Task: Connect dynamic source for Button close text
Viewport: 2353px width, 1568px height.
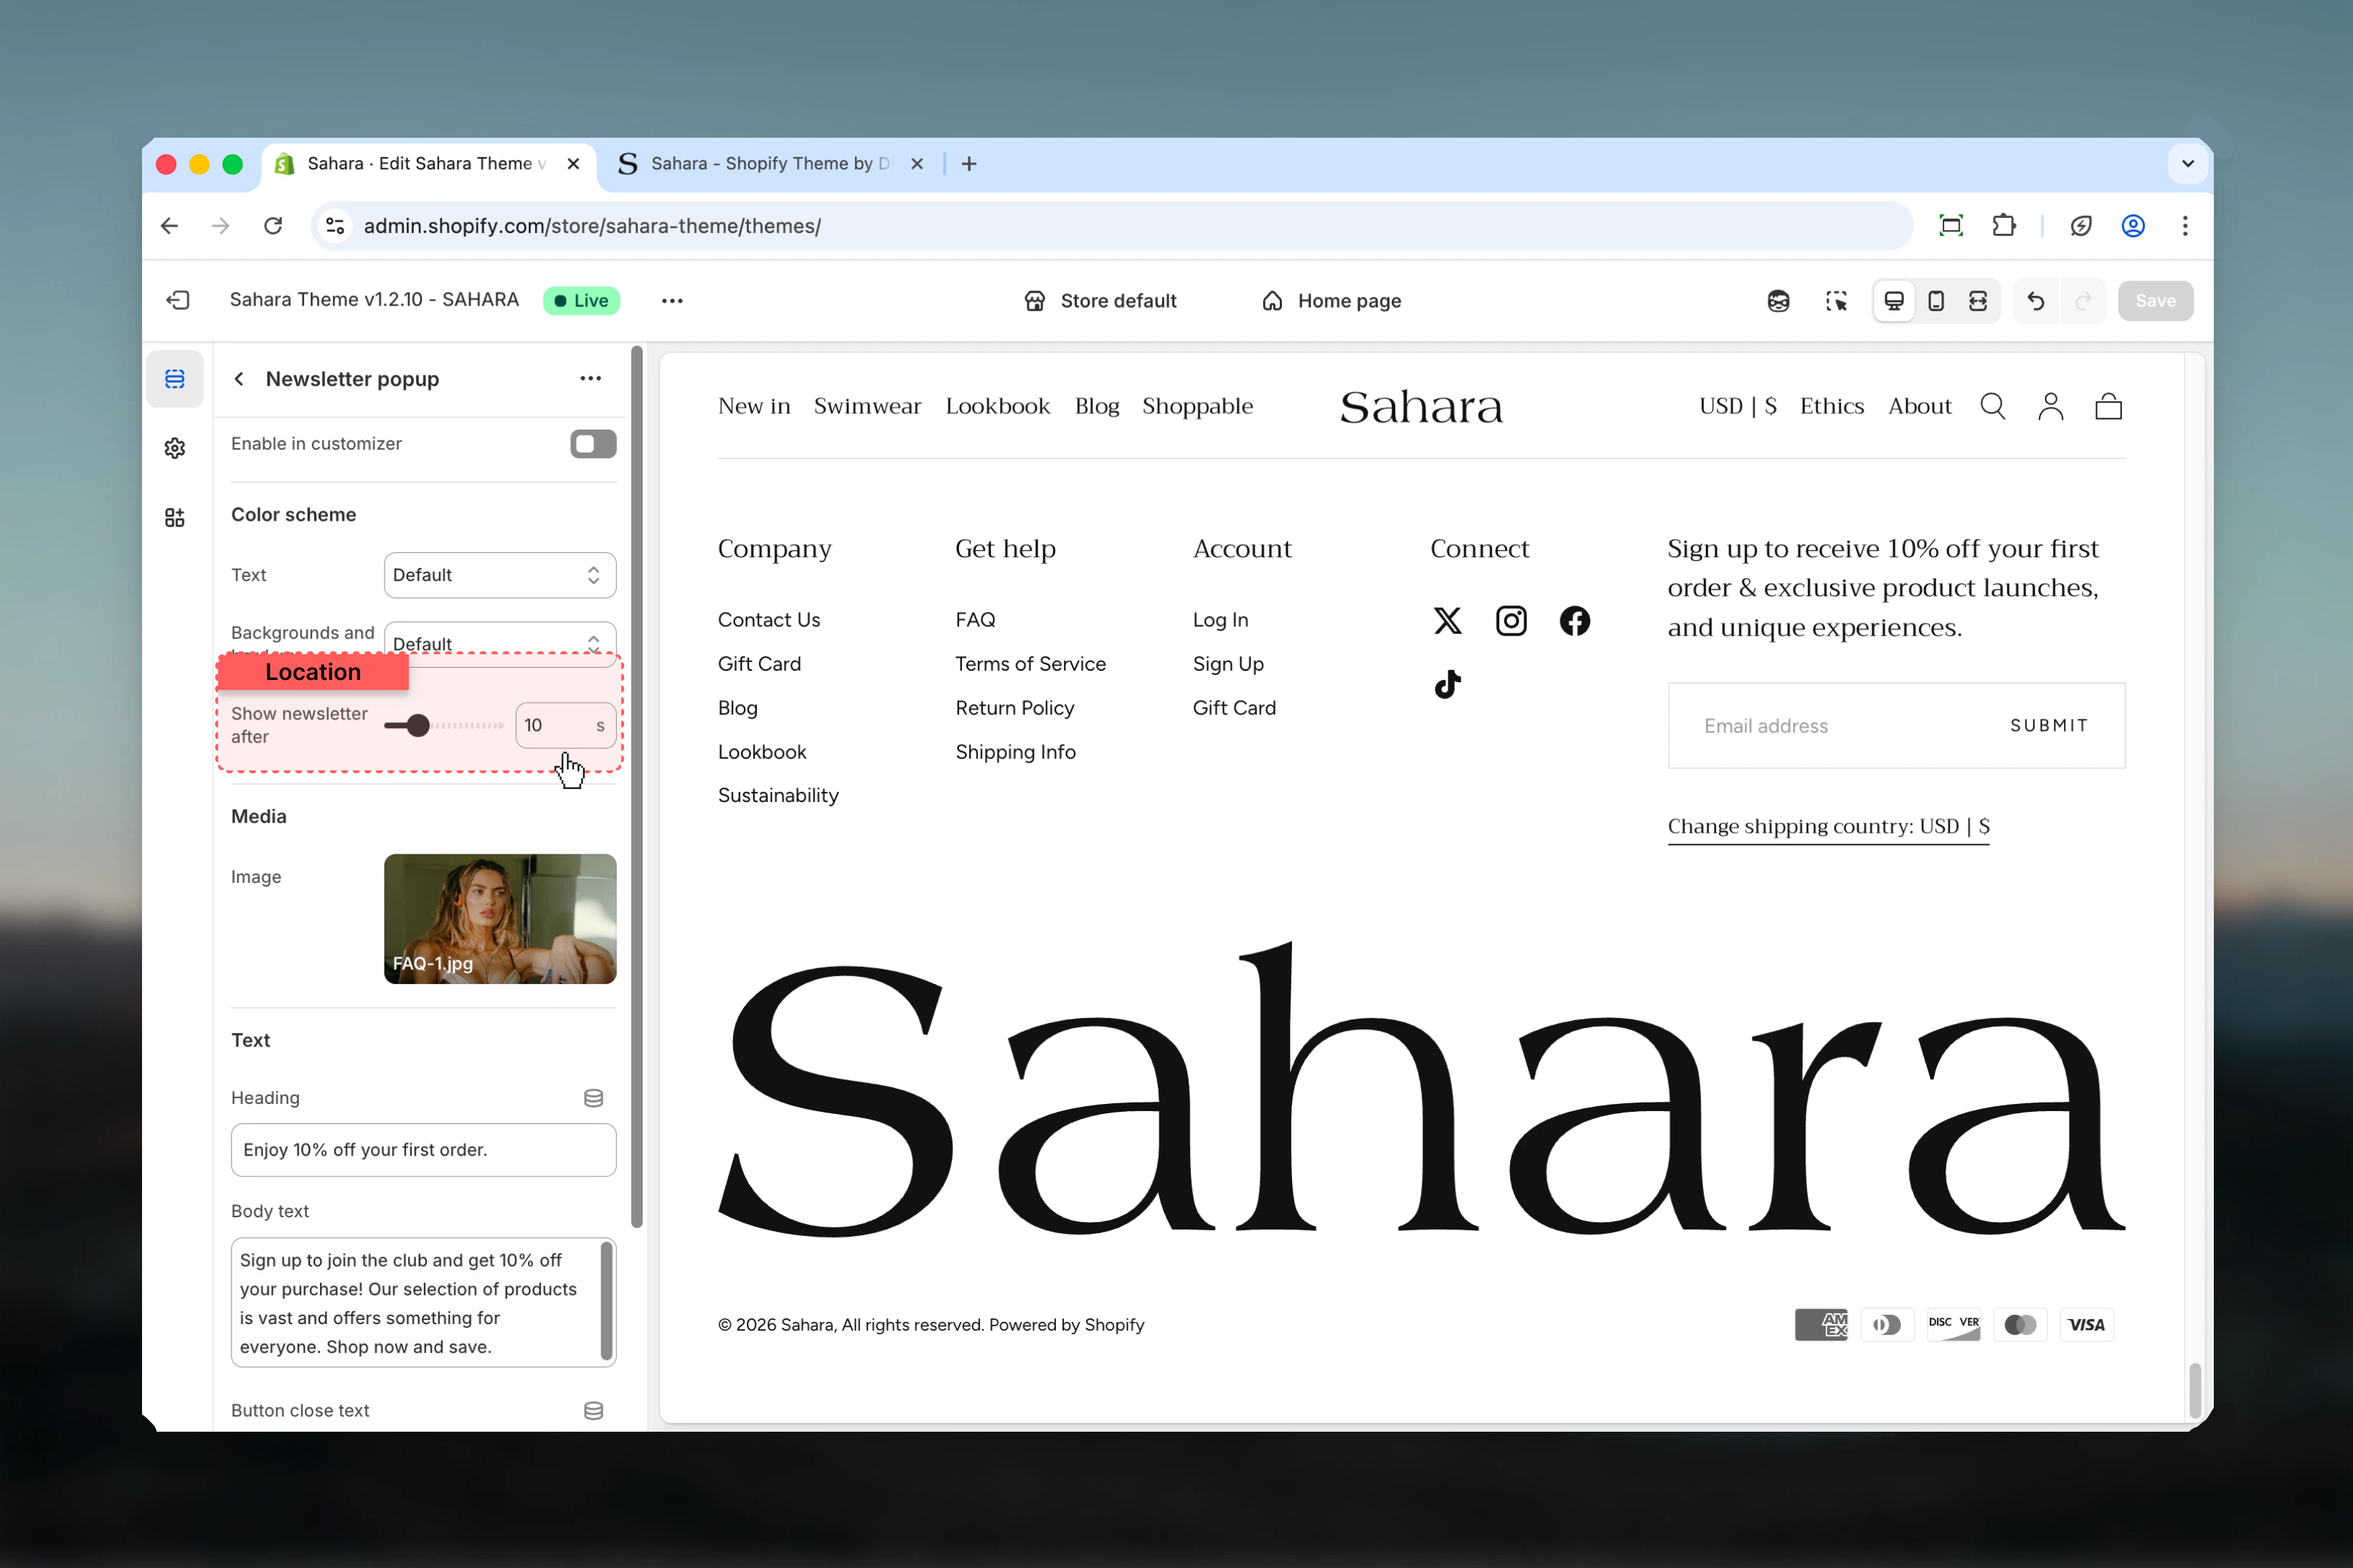Action: 593,1411
